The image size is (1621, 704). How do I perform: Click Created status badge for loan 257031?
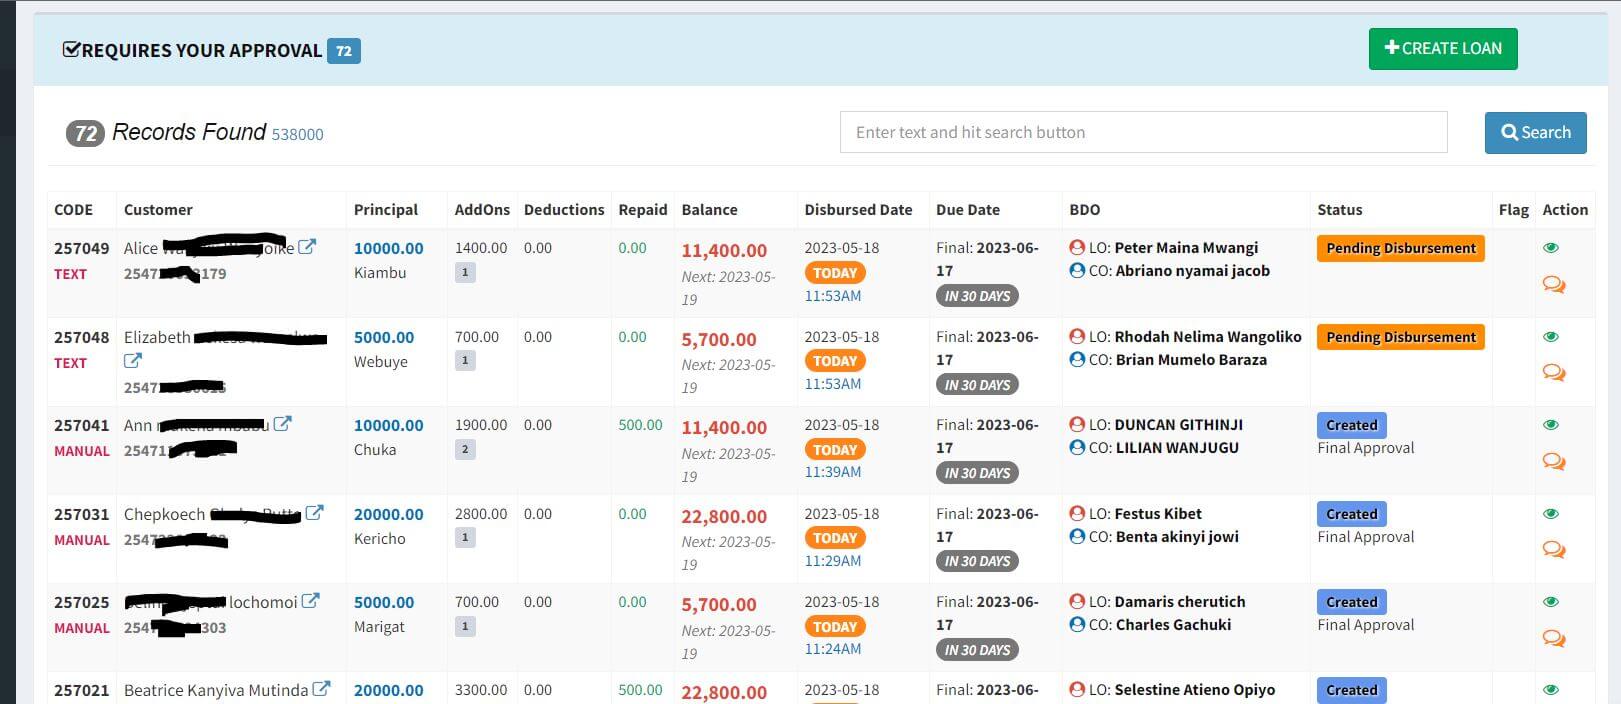[1352, 514]
